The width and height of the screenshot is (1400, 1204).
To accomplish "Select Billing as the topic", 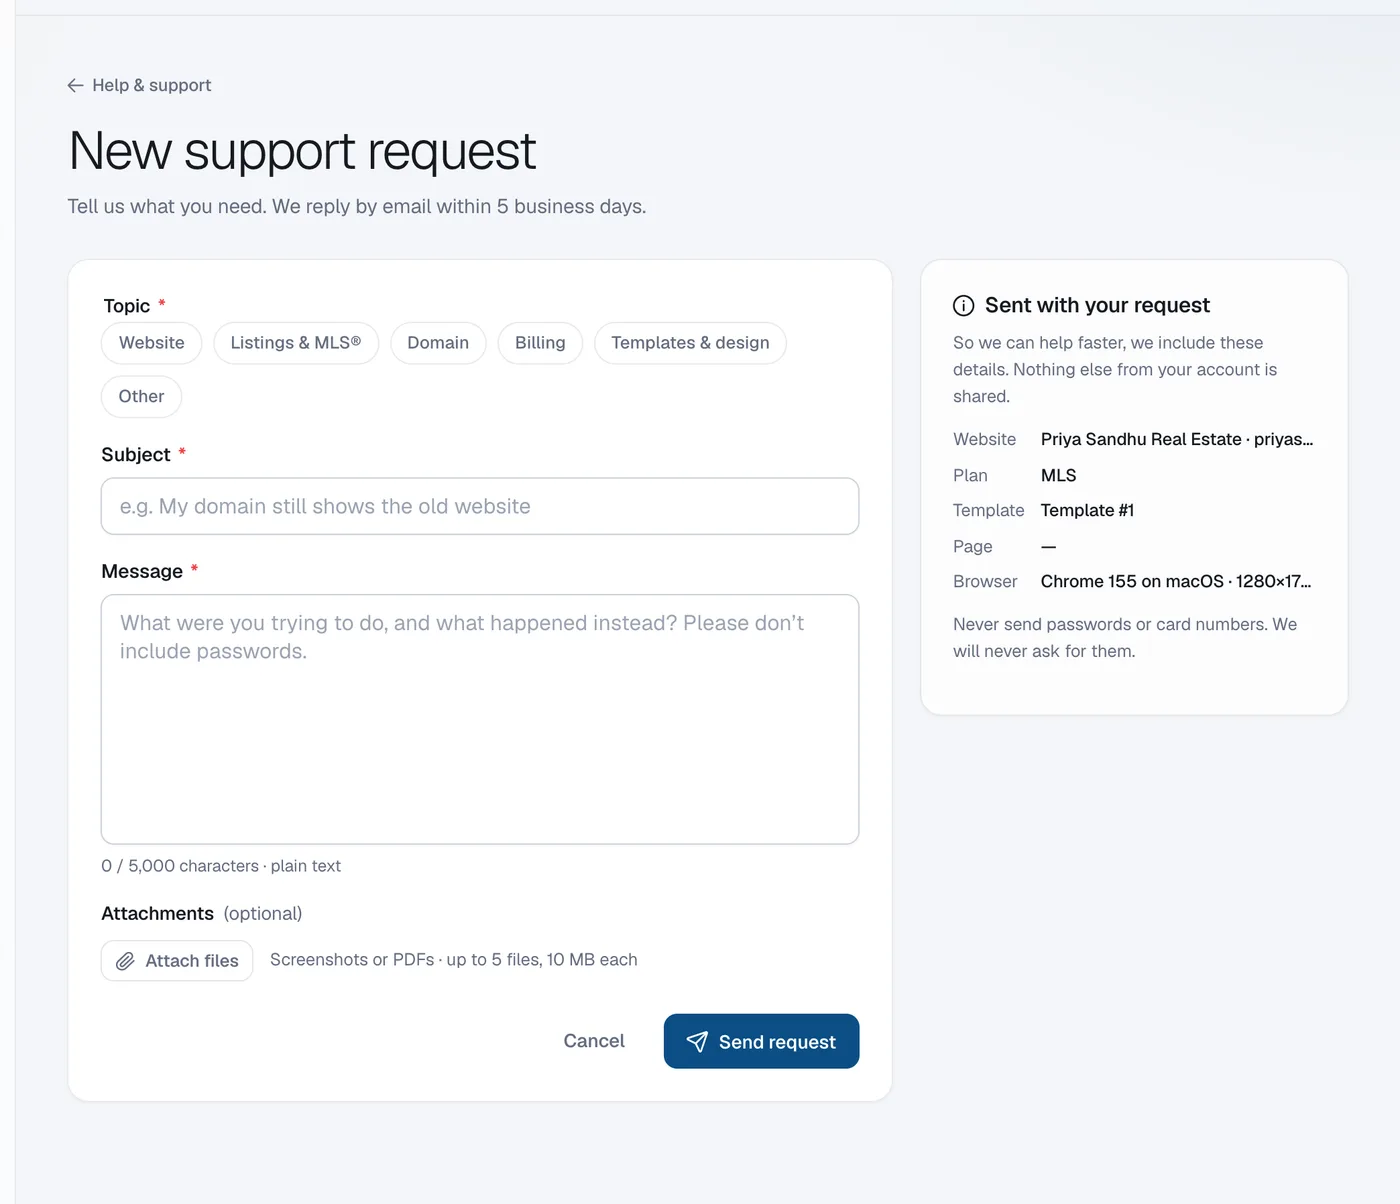I will [x=540, y=343].
